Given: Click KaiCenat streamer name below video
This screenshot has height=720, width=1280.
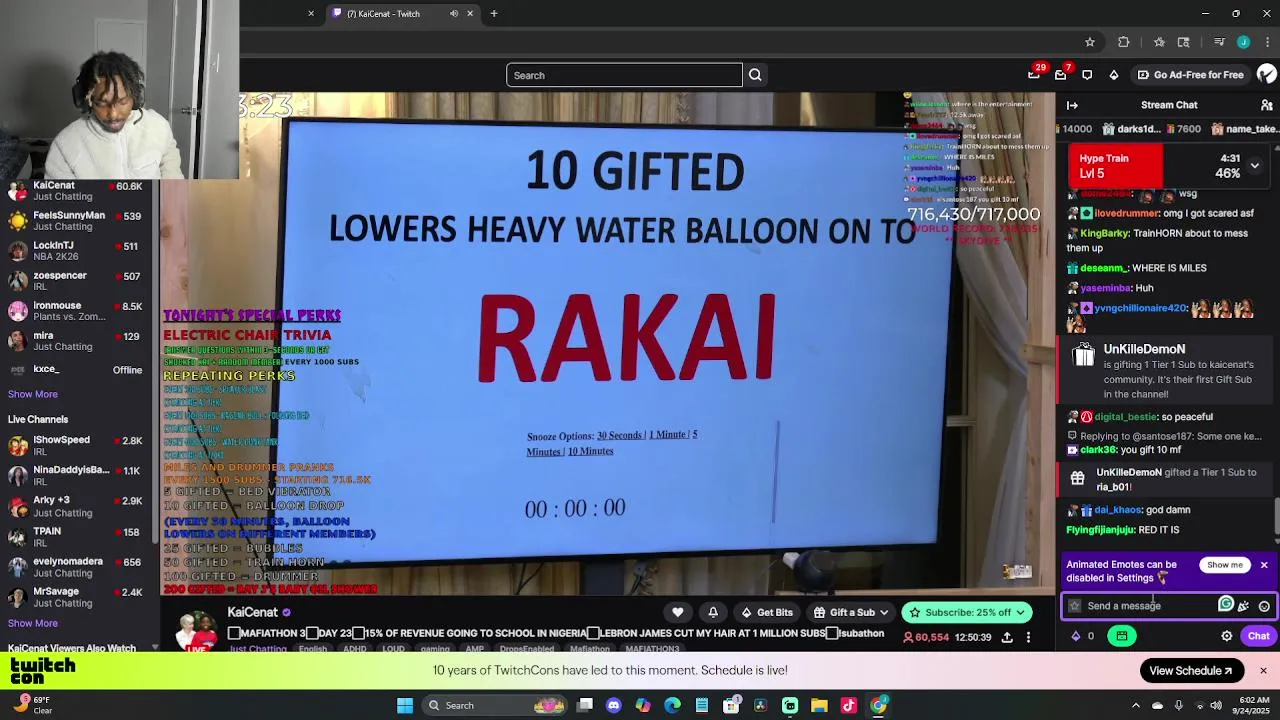Looking at the screenshot, I should click(252, 612).
